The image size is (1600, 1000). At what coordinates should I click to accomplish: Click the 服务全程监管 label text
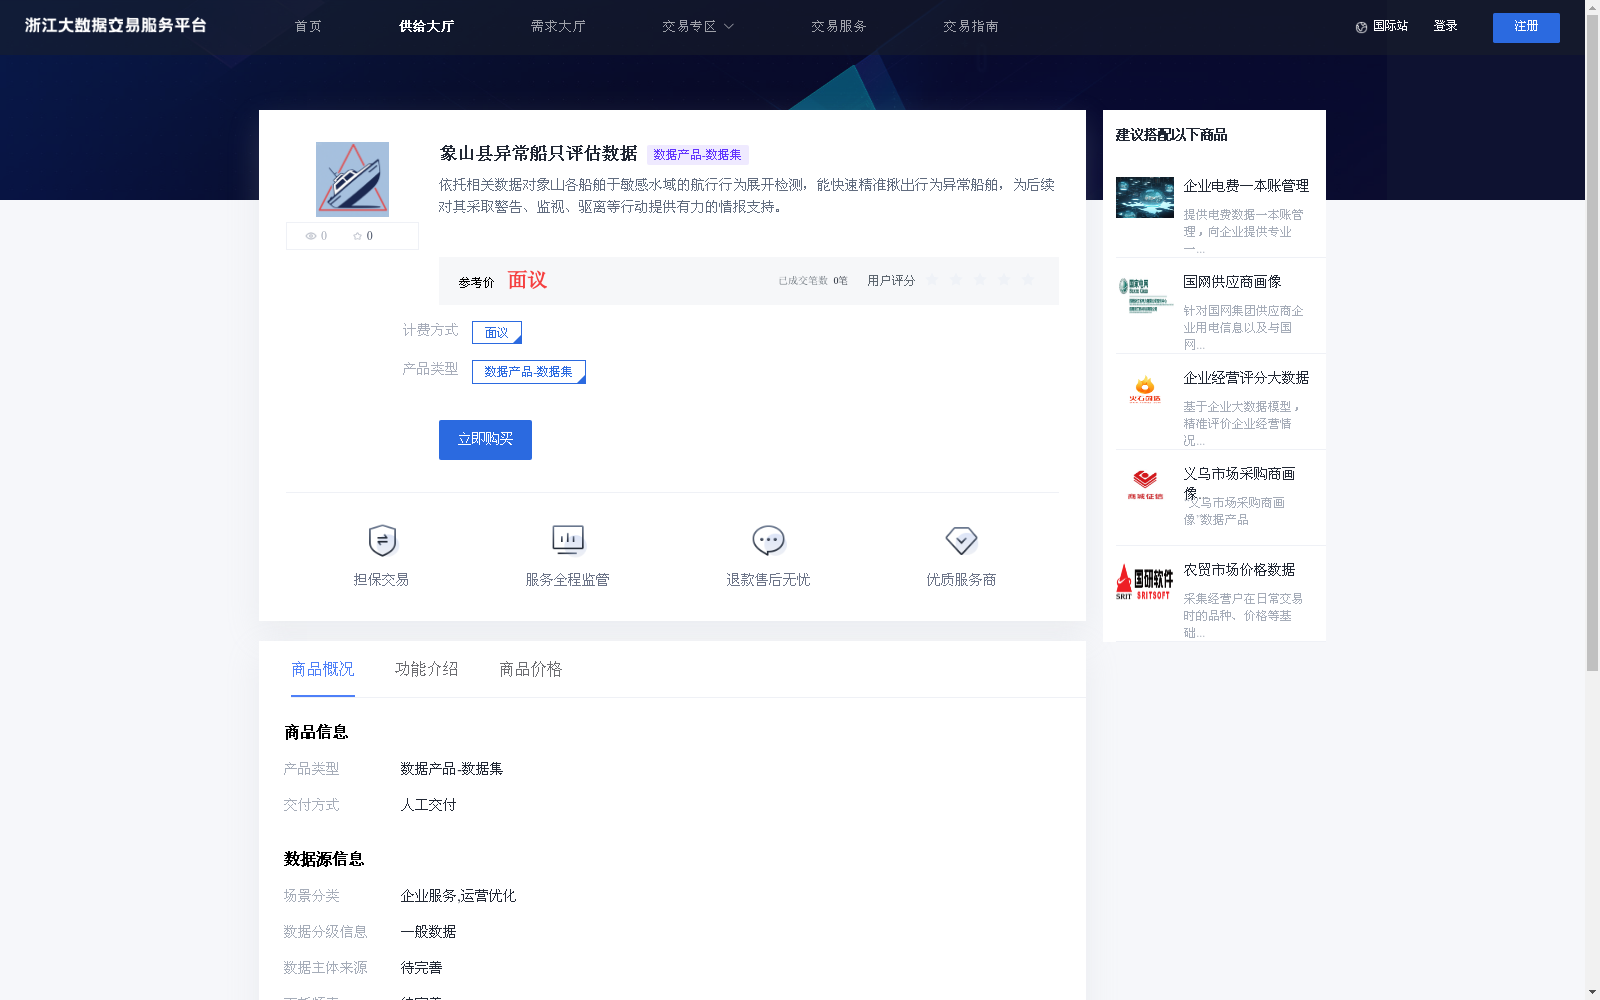[567, 580]
